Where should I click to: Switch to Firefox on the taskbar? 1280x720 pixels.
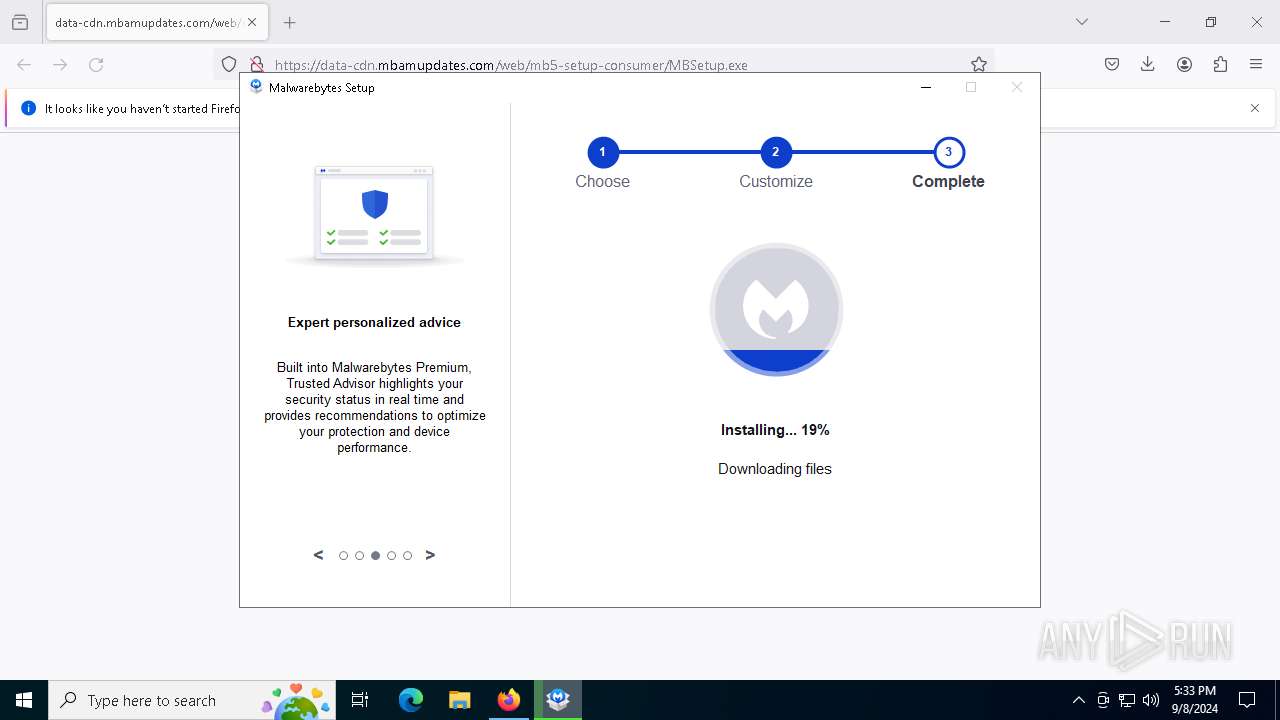(509, 700)
